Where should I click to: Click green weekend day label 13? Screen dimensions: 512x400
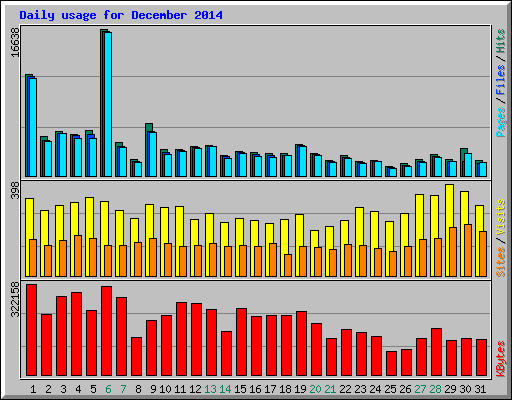210,389
